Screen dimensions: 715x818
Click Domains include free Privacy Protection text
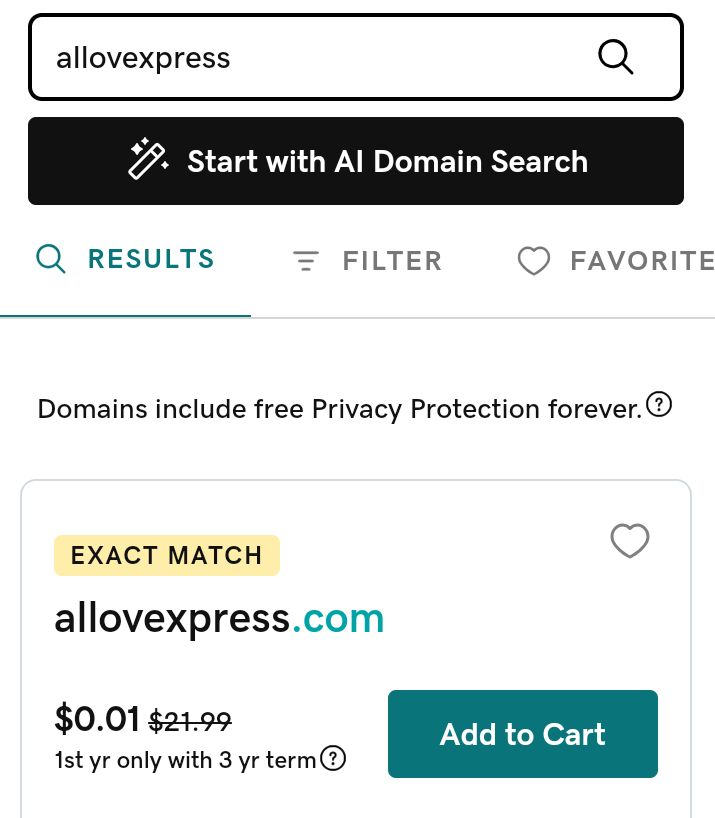[340, 409]
